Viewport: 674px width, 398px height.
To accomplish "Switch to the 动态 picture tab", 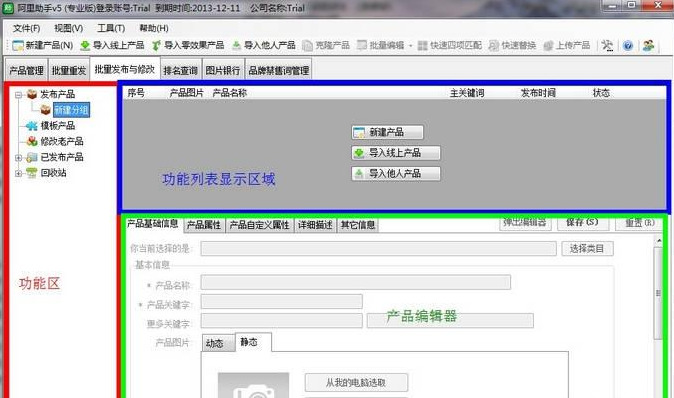I will (218, 343).
